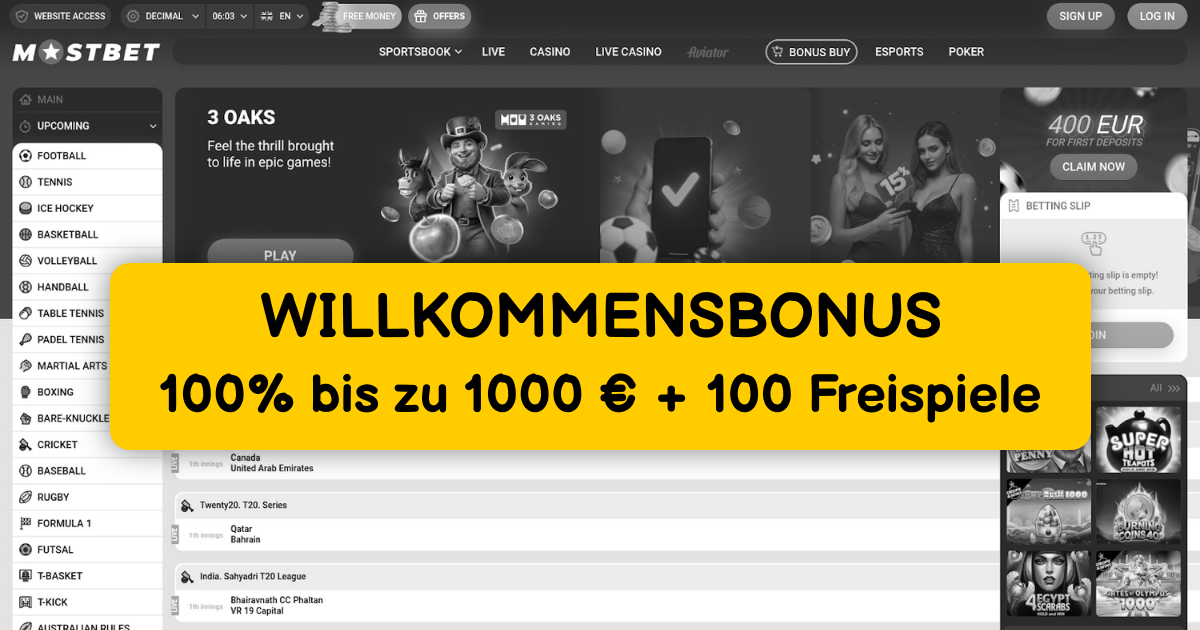This screenshot has height=630, width=1200.
Task: Click the Football icon in sports sidebar
Action: pos(26,156)
